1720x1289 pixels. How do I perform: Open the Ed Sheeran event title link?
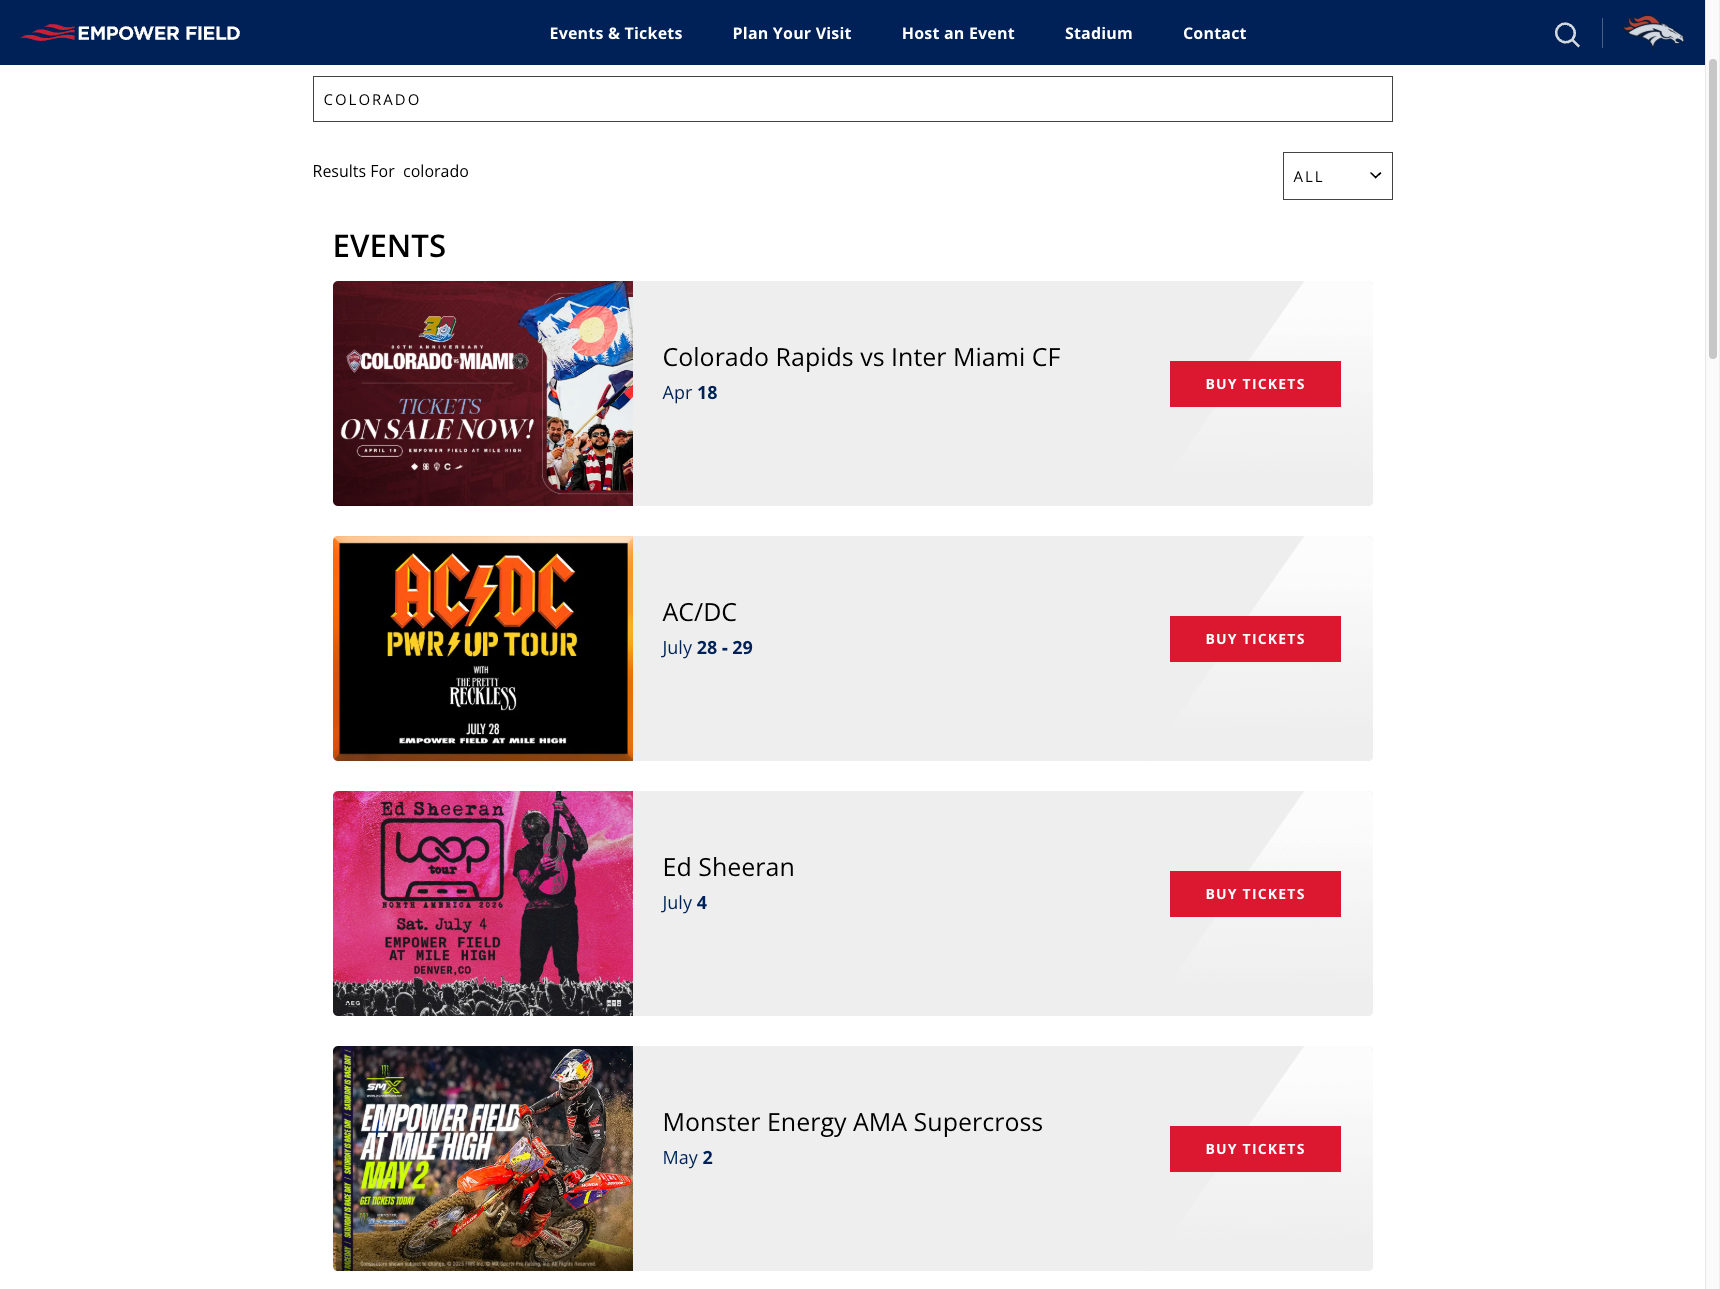point(728,867)
